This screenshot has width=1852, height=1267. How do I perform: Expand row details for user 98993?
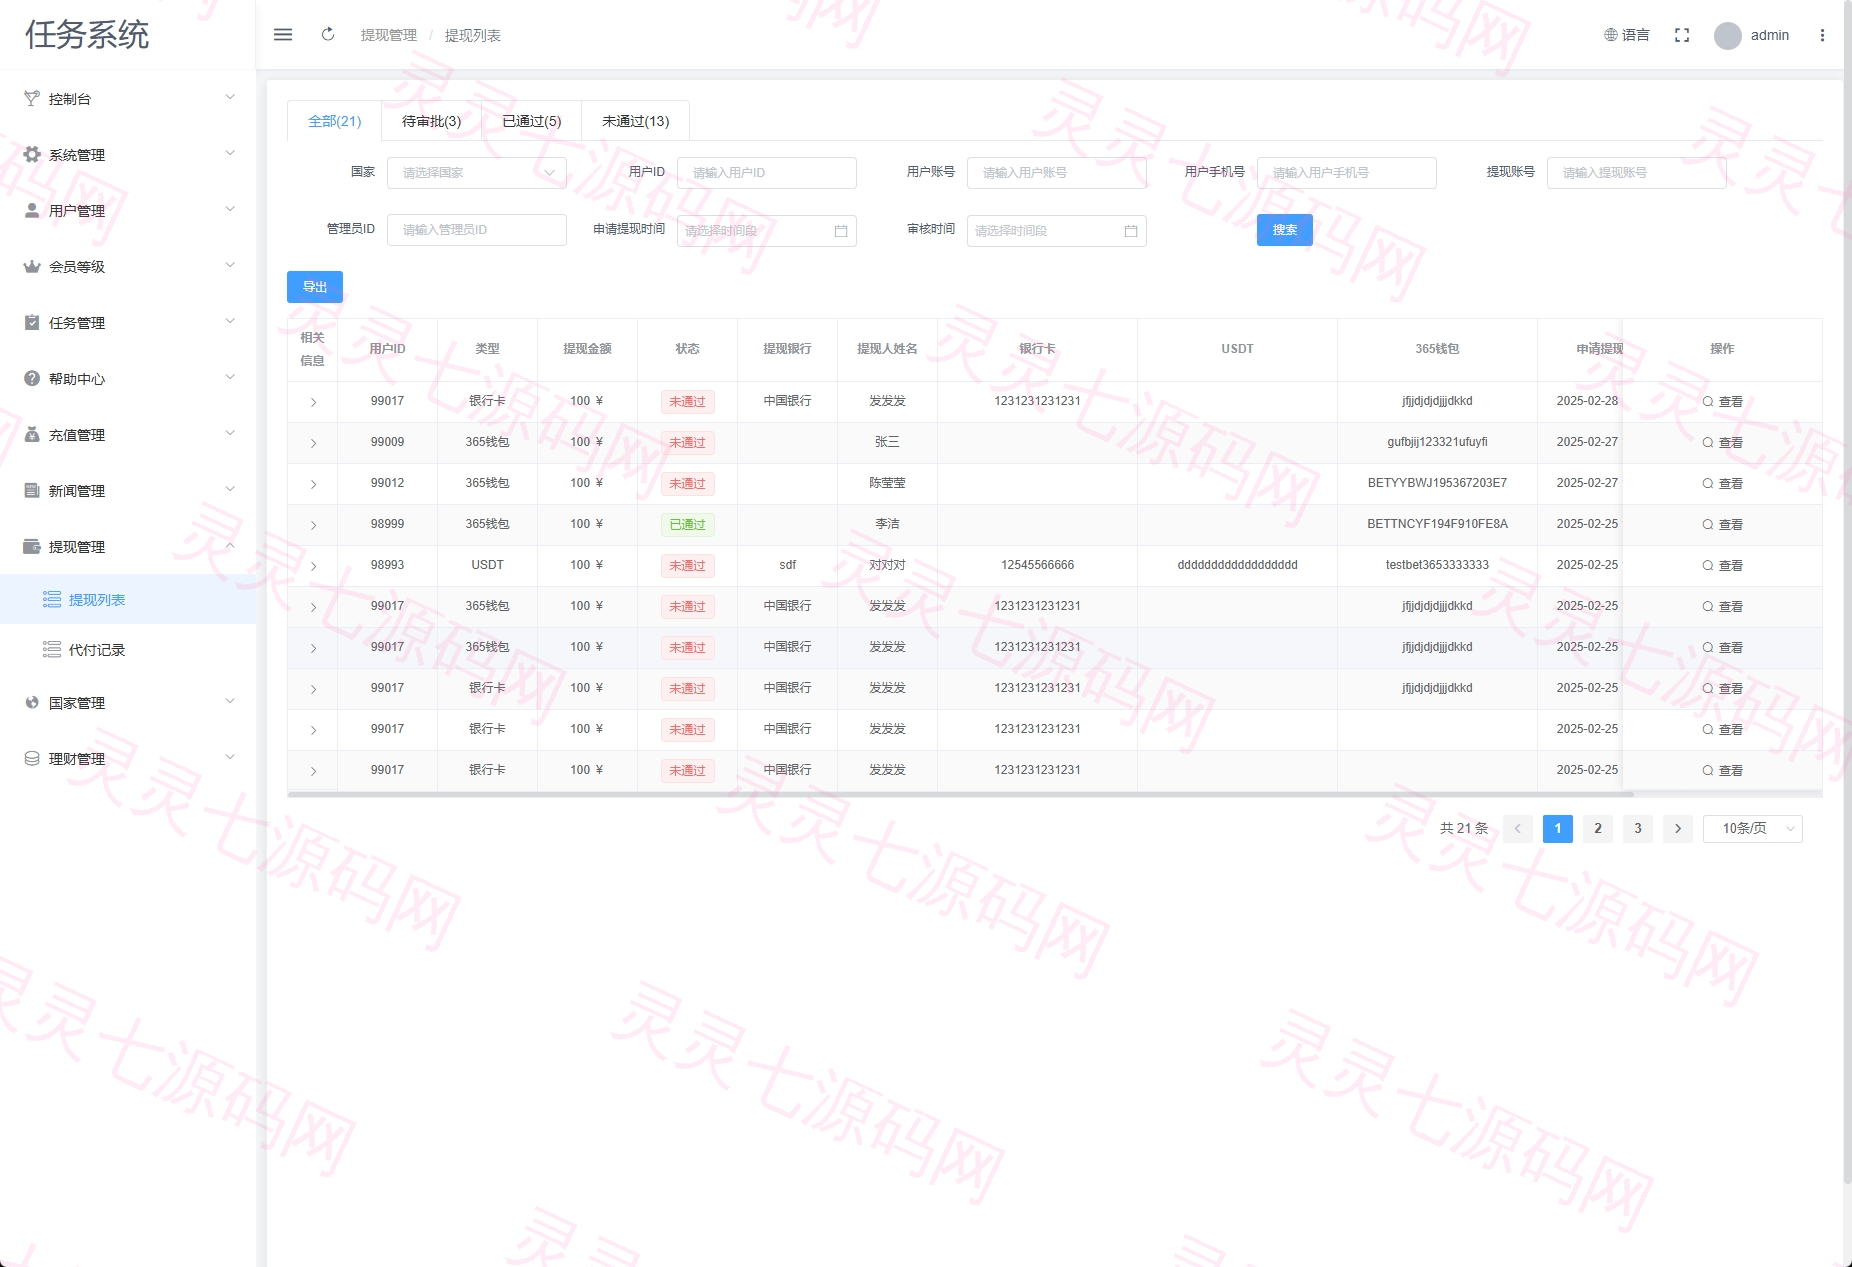pyautogui.click(x=313, y=566)
